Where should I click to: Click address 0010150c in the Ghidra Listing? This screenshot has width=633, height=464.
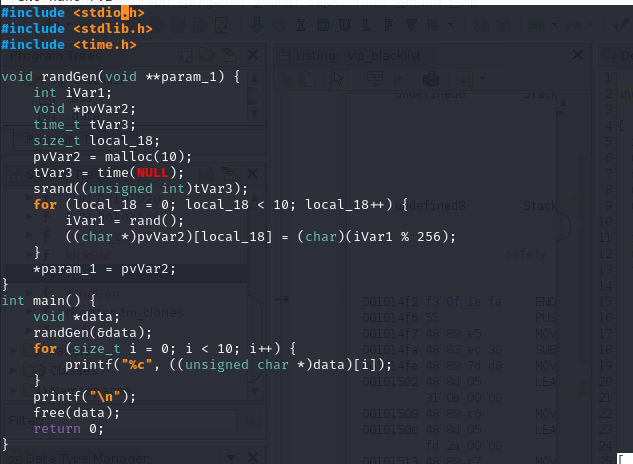click(x=390, y=430)
